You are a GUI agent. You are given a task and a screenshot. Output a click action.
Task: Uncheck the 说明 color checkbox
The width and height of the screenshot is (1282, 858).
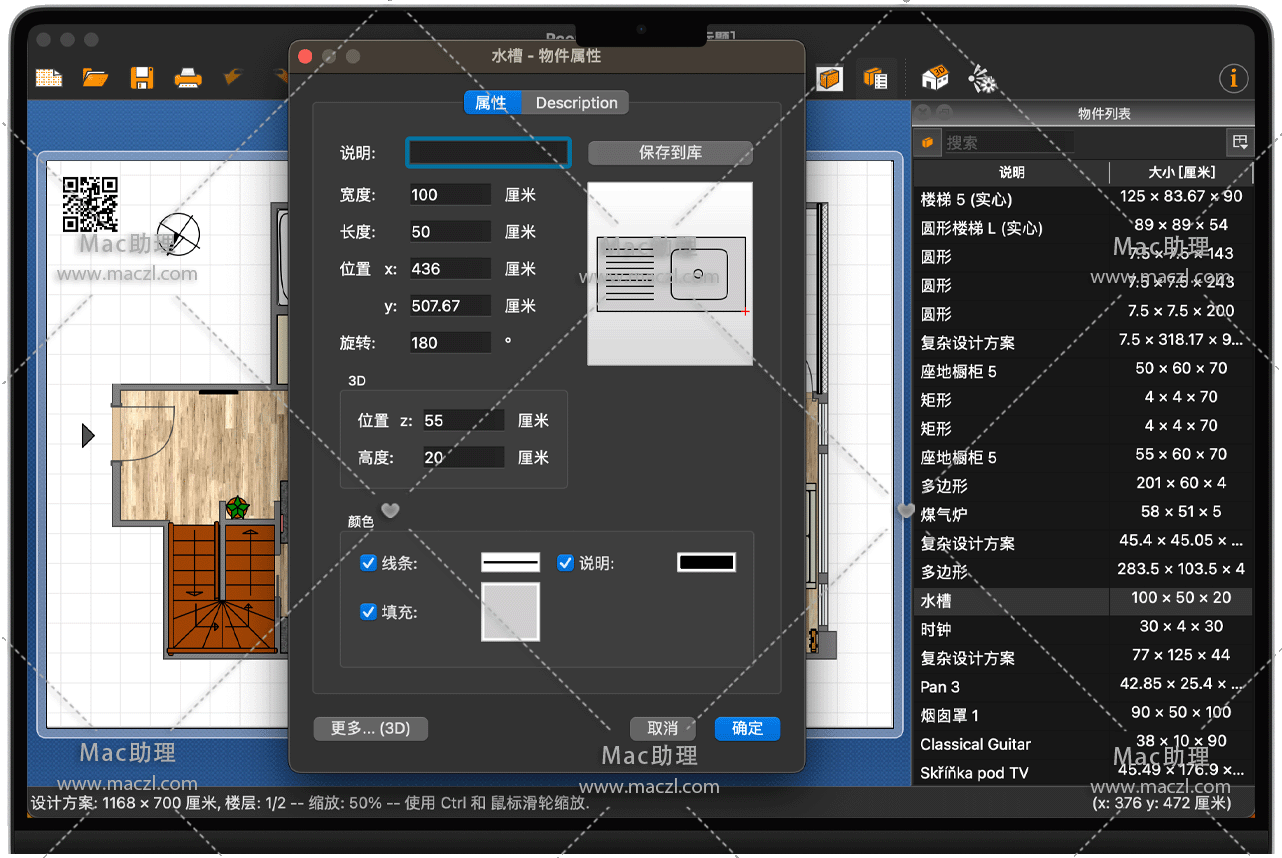pos(565,563)
